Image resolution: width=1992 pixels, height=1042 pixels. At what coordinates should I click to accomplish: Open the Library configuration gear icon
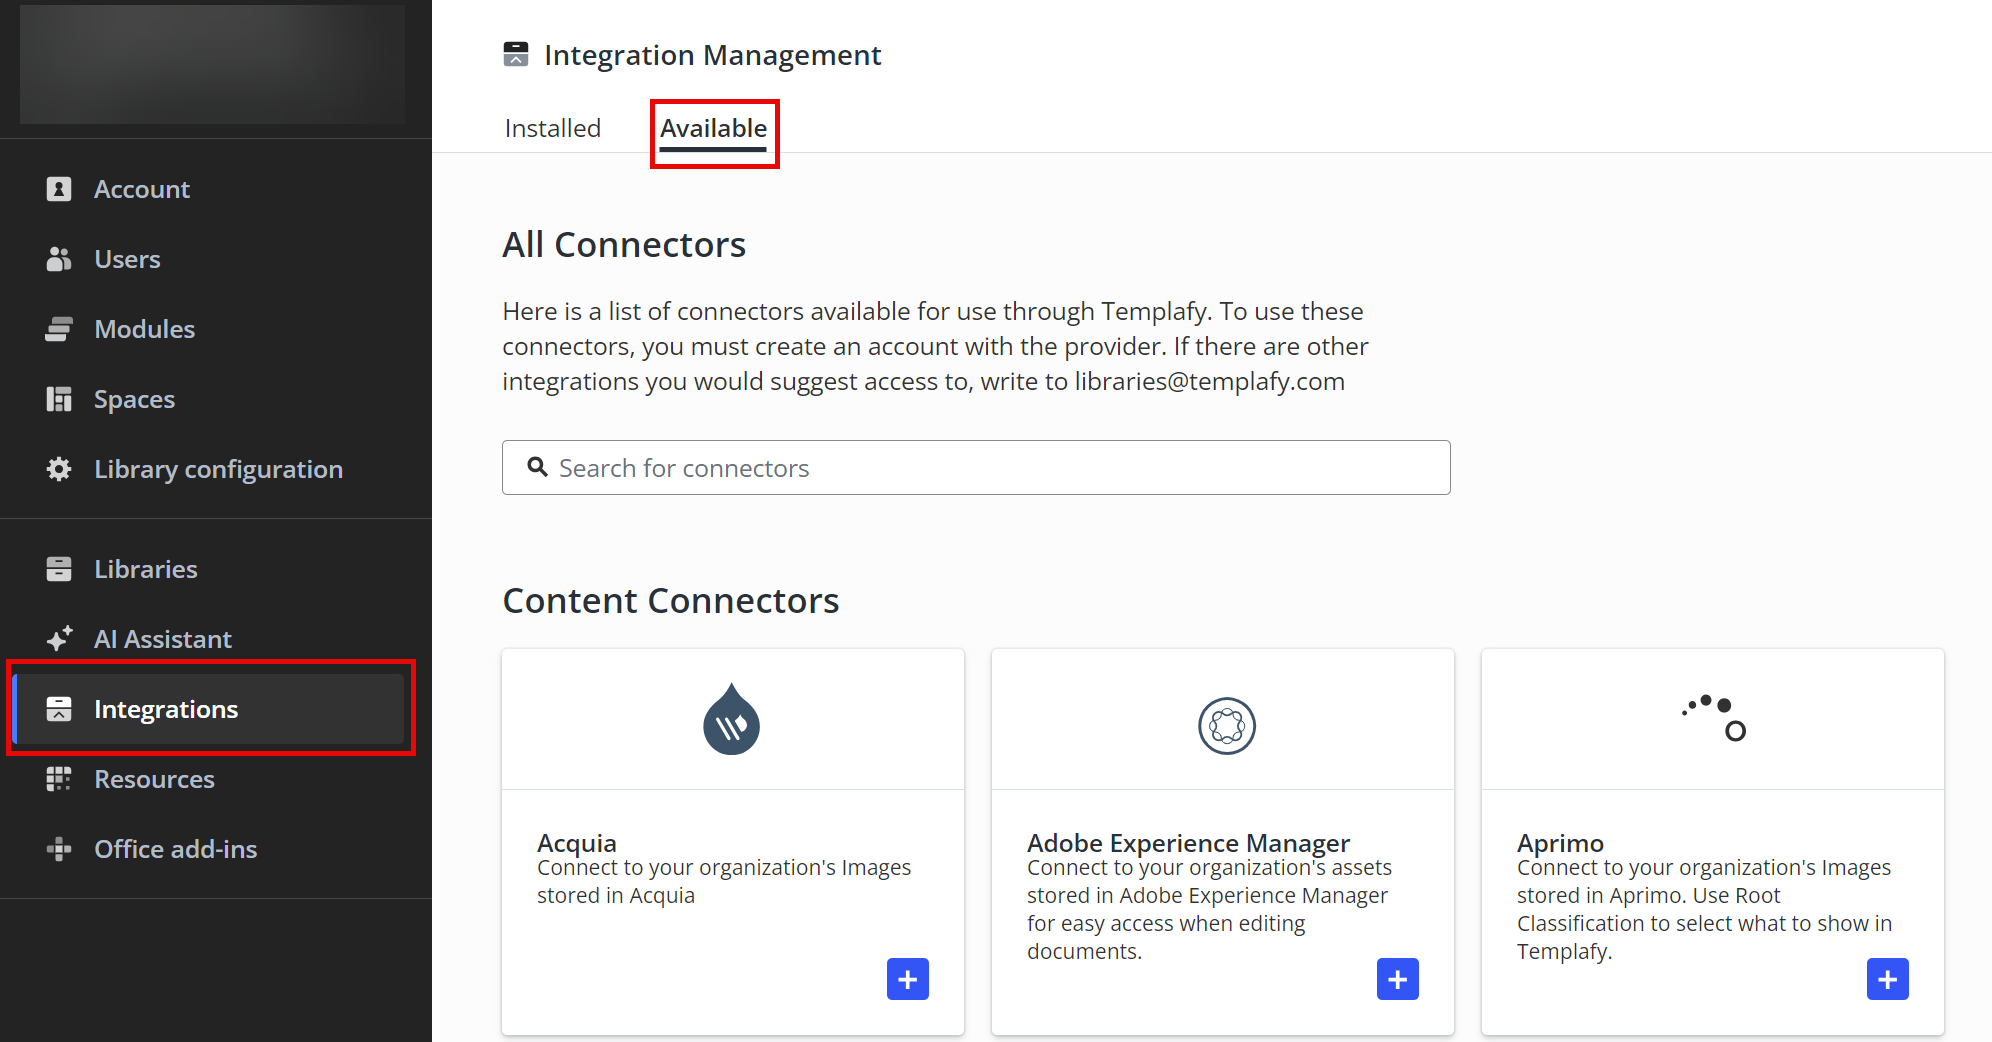[59, 469]
